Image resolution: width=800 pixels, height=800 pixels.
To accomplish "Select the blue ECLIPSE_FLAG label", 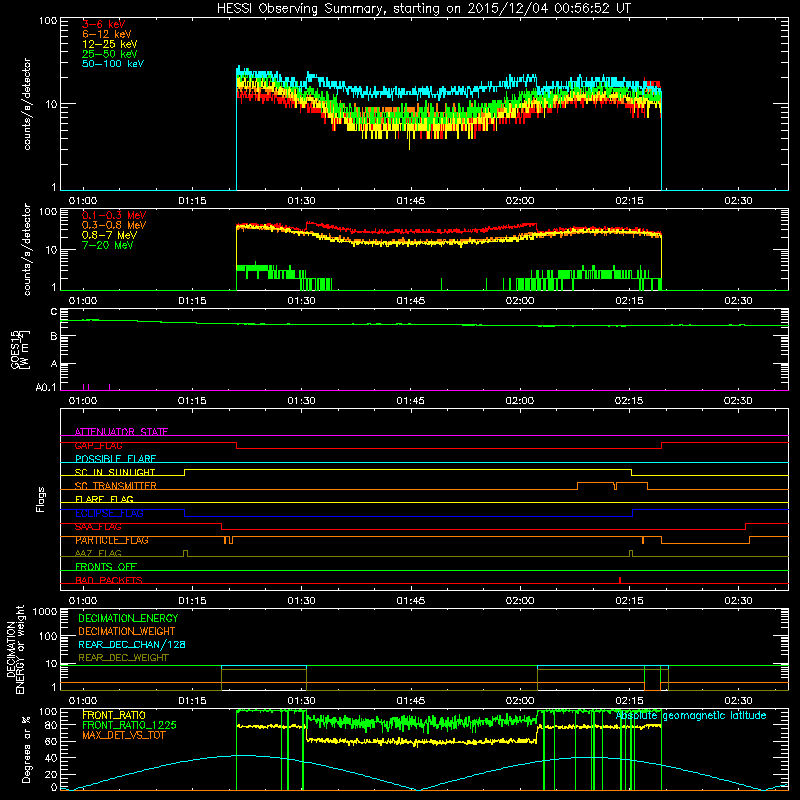I will click(x=109, y=513).
